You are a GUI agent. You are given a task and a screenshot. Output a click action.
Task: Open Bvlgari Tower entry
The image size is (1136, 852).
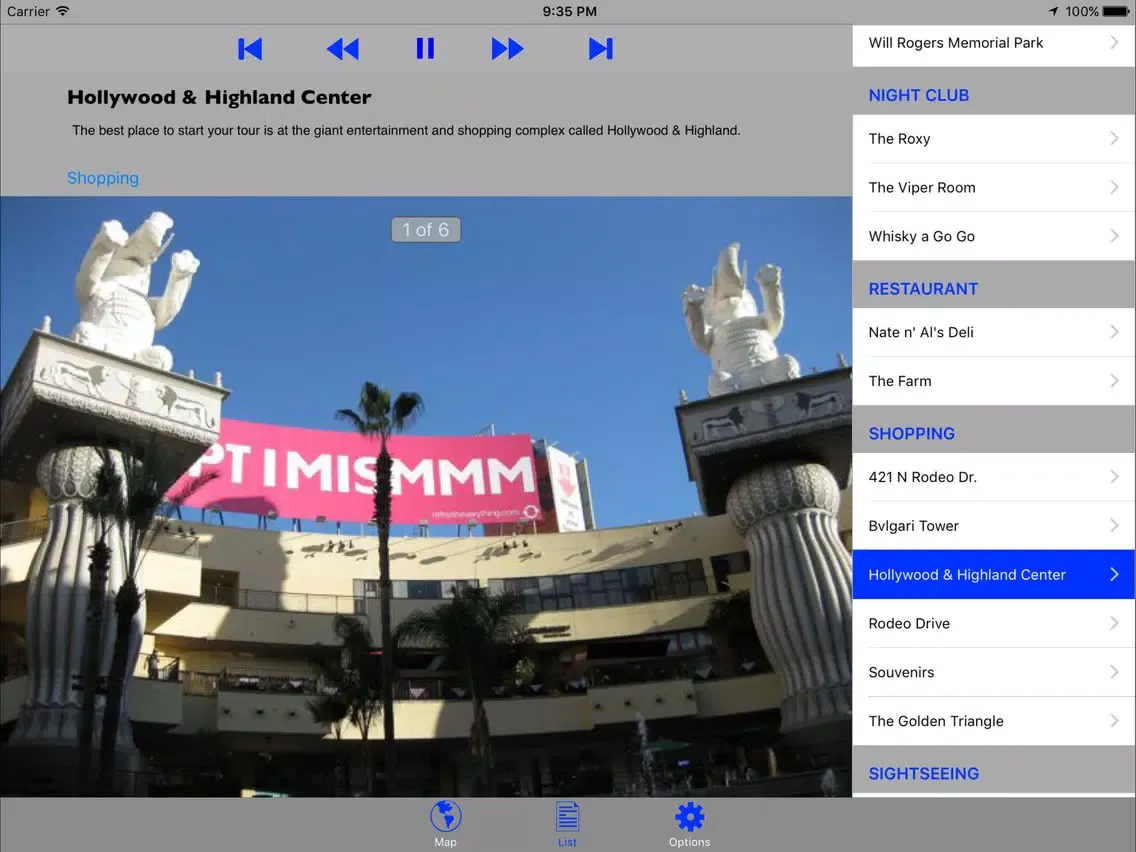pyautogui.click(x=993, y=526)
